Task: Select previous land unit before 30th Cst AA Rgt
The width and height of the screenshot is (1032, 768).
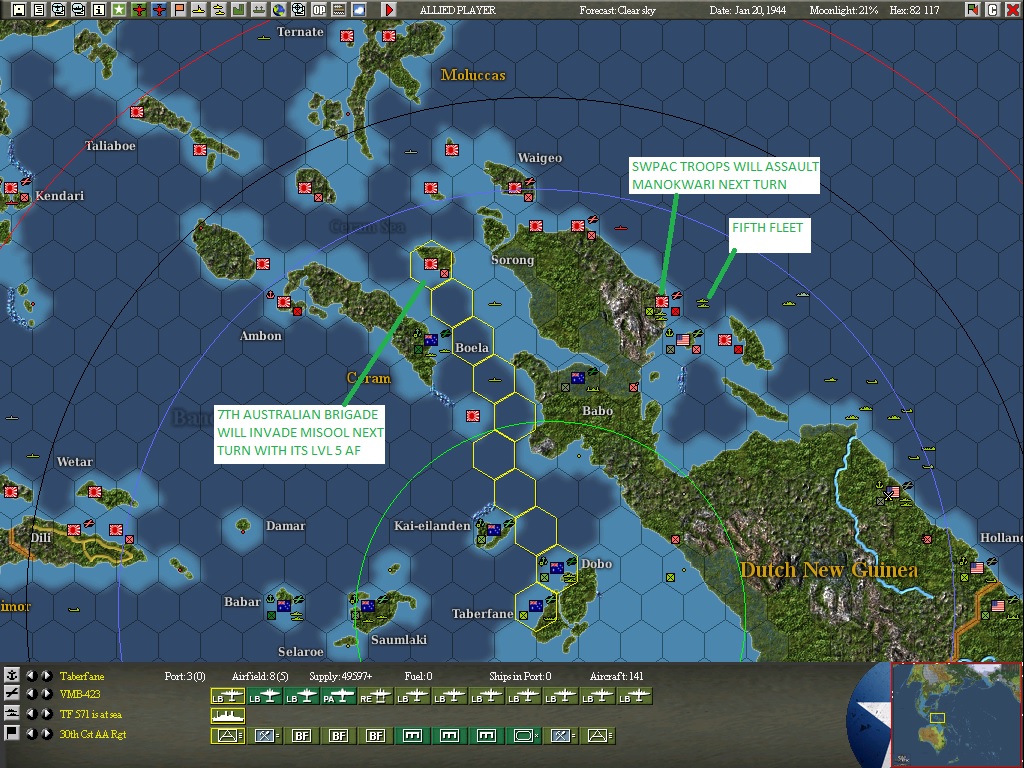Action: [31, 733]
